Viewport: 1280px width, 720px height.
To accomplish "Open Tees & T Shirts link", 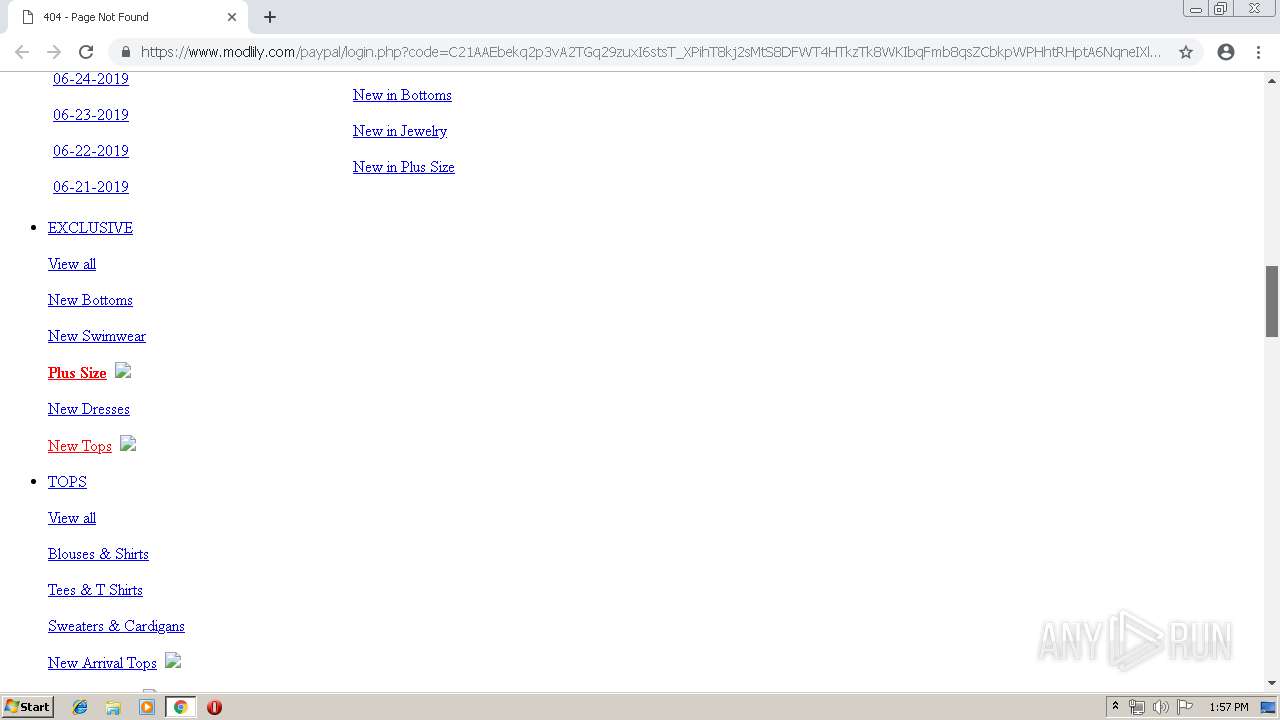I will [95, 590].
